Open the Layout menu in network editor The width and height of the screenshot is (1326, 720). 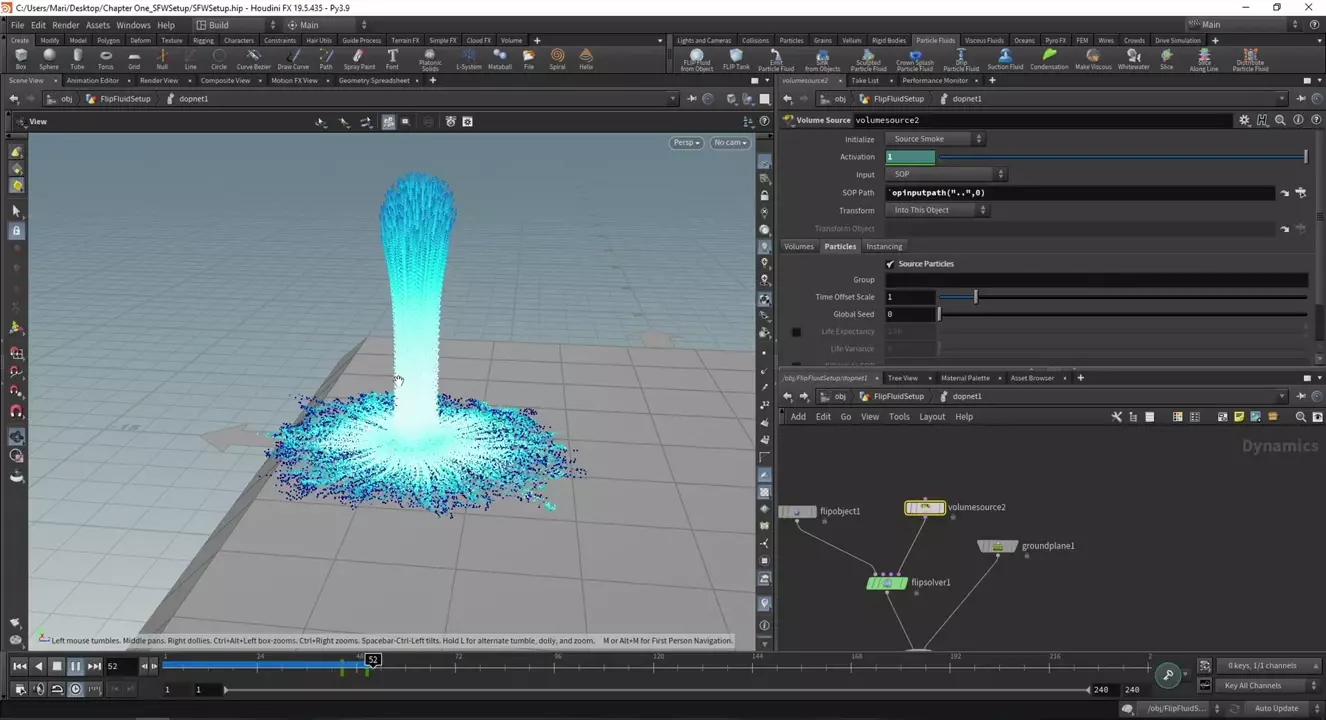[x=931, y=417]
